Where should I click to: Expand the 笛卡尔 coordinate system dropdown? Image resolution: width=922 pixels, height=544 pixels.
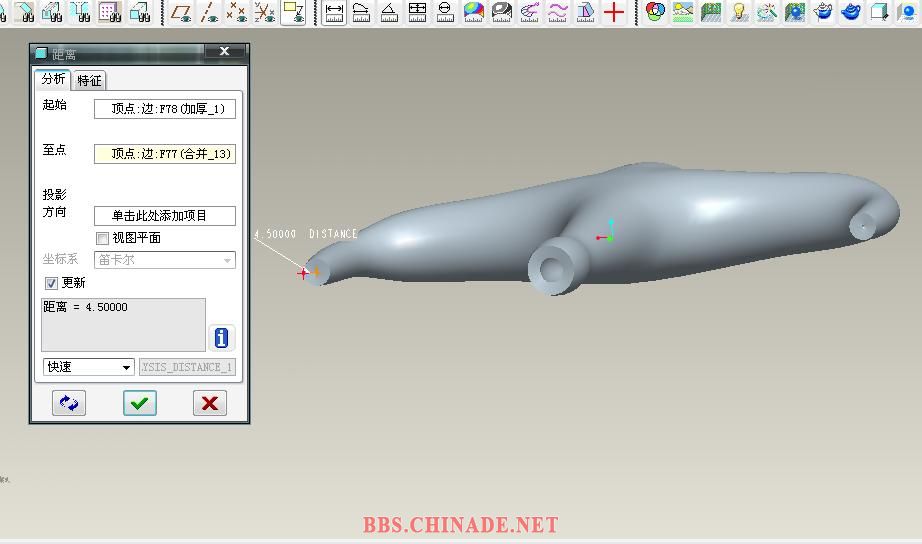coord(165,260)
